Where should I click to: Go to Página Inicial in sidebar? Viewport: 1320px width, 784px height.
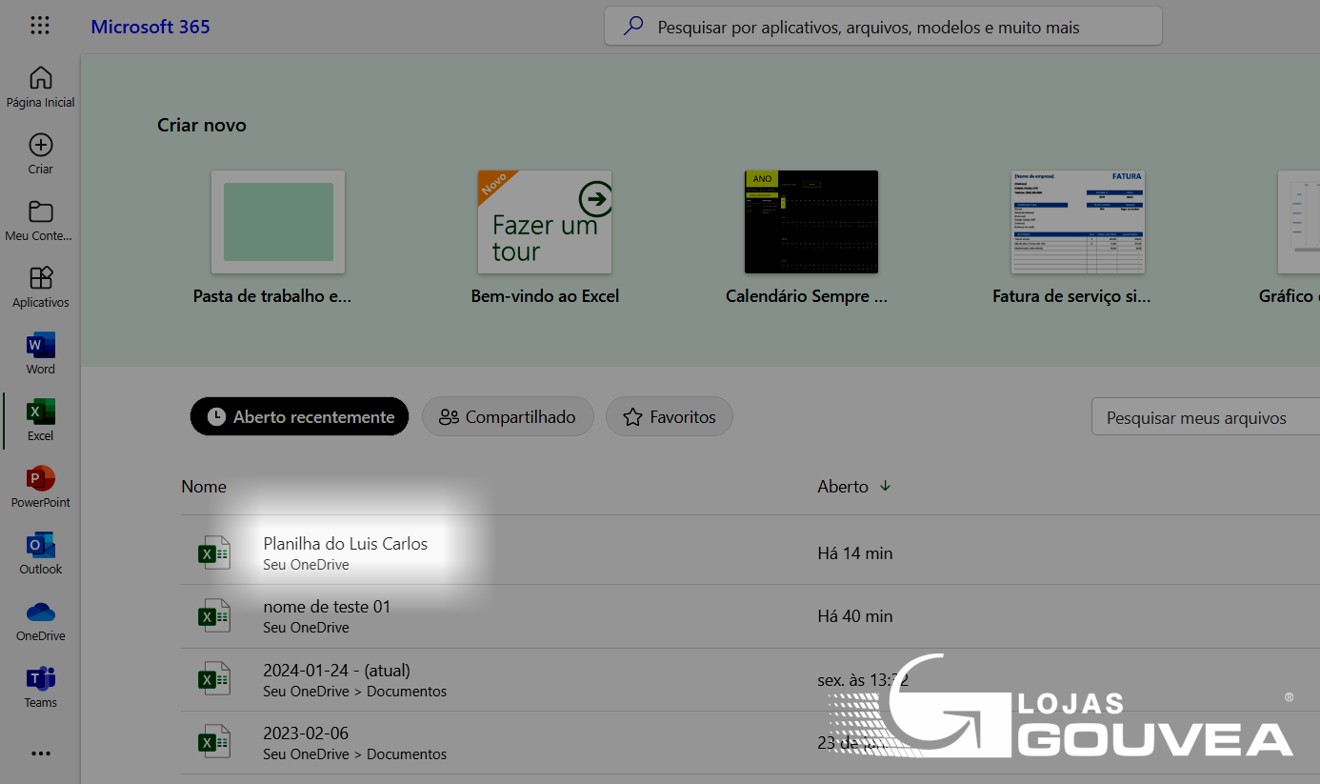(x=40, y=87)
